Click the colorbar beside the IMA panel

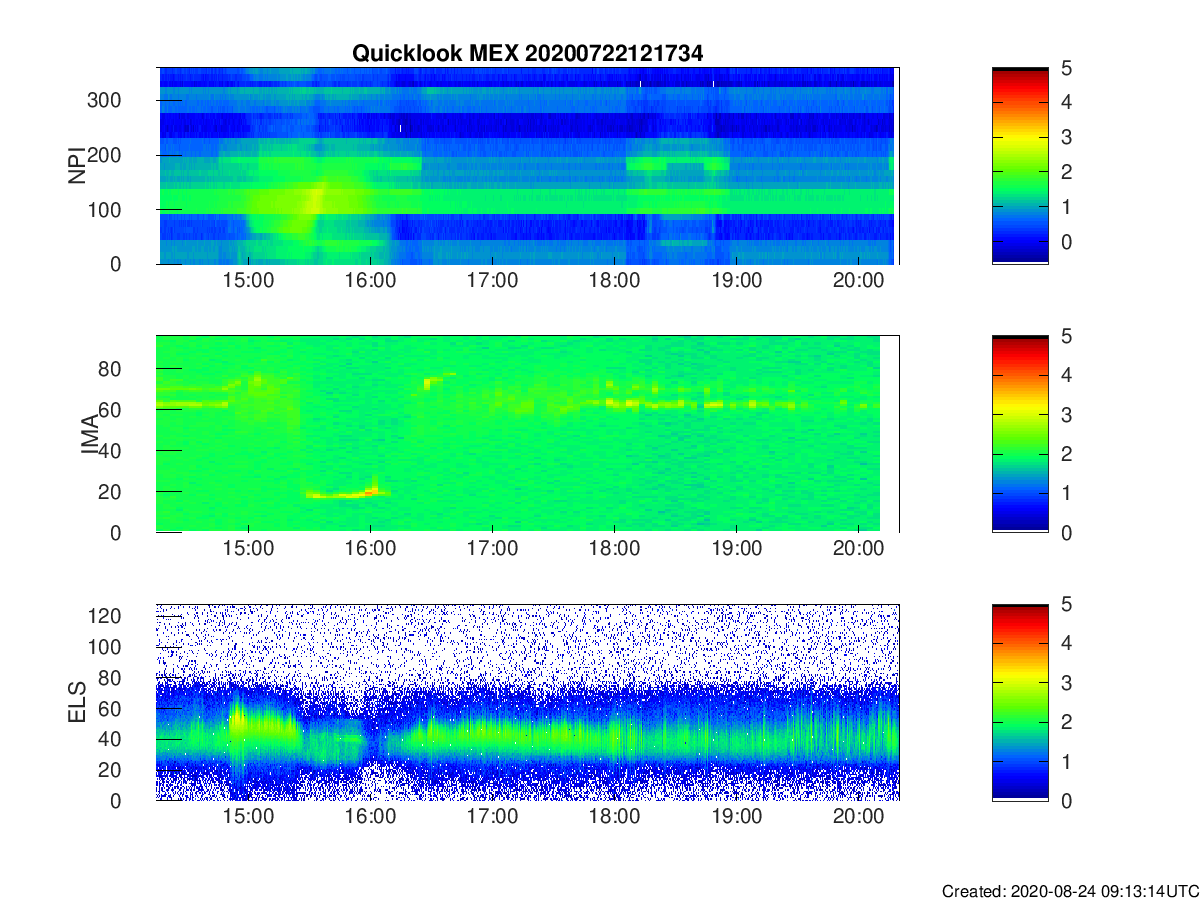[x=1020, y=434]
